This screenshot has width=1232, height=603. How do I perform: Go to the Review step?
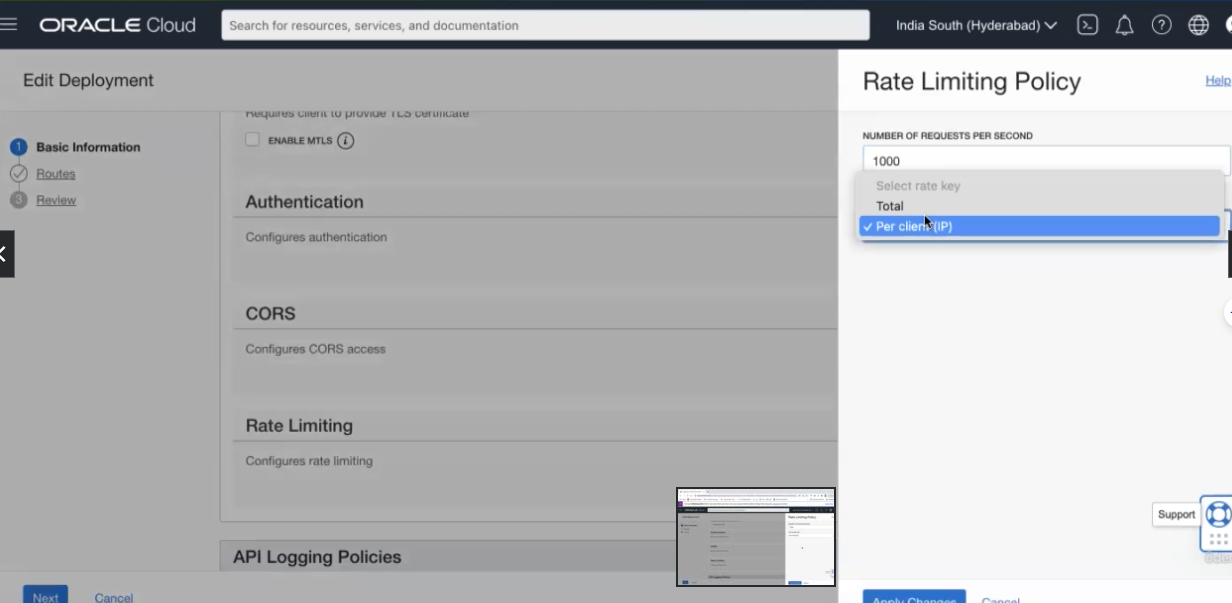coord(56,200)
